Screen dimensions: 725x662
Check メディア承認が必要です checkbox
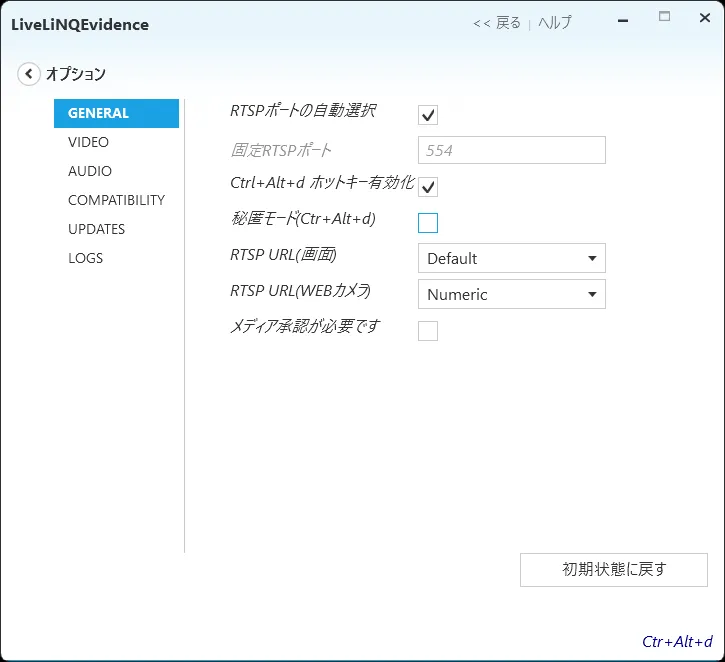tap(428, 331)
